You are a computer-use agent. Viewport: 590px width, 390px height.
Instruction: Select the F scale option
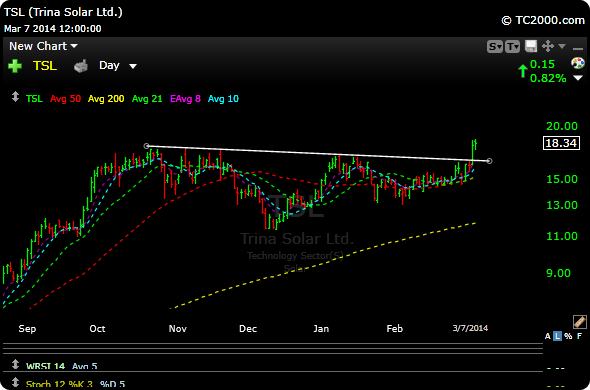click(579, 336)
